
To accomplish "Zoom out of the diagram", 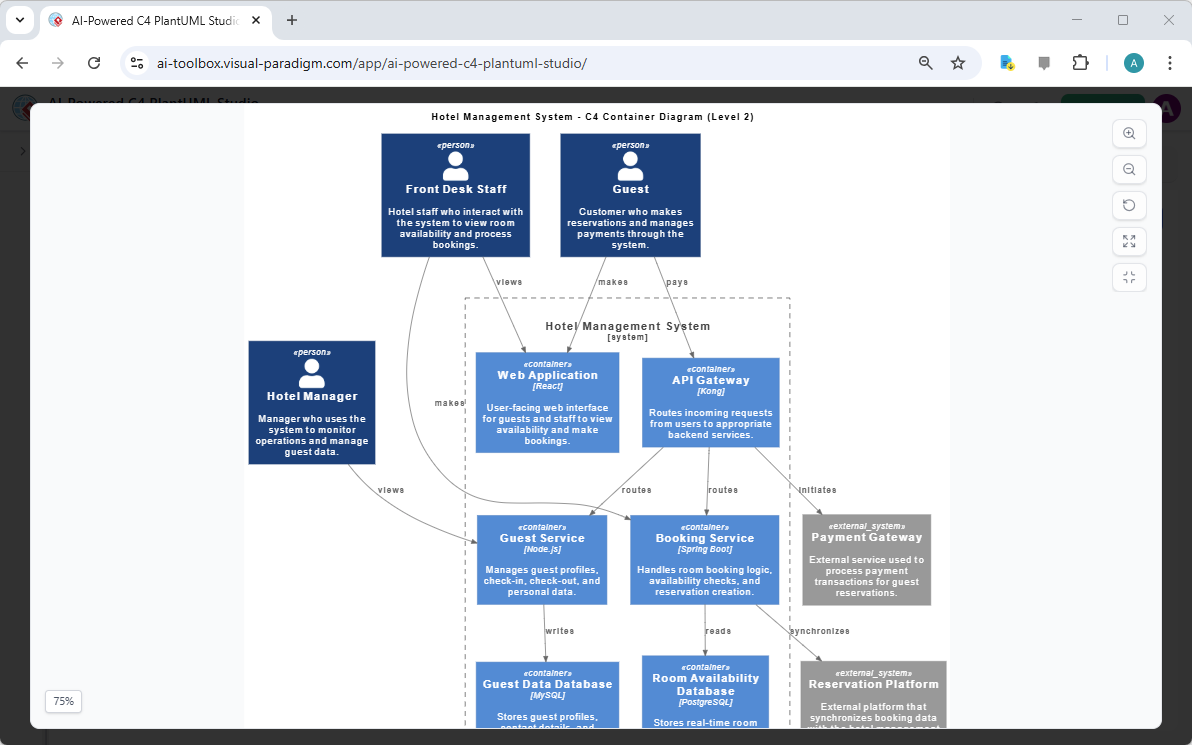I will pyautogui.click(x=1129, y=169).
